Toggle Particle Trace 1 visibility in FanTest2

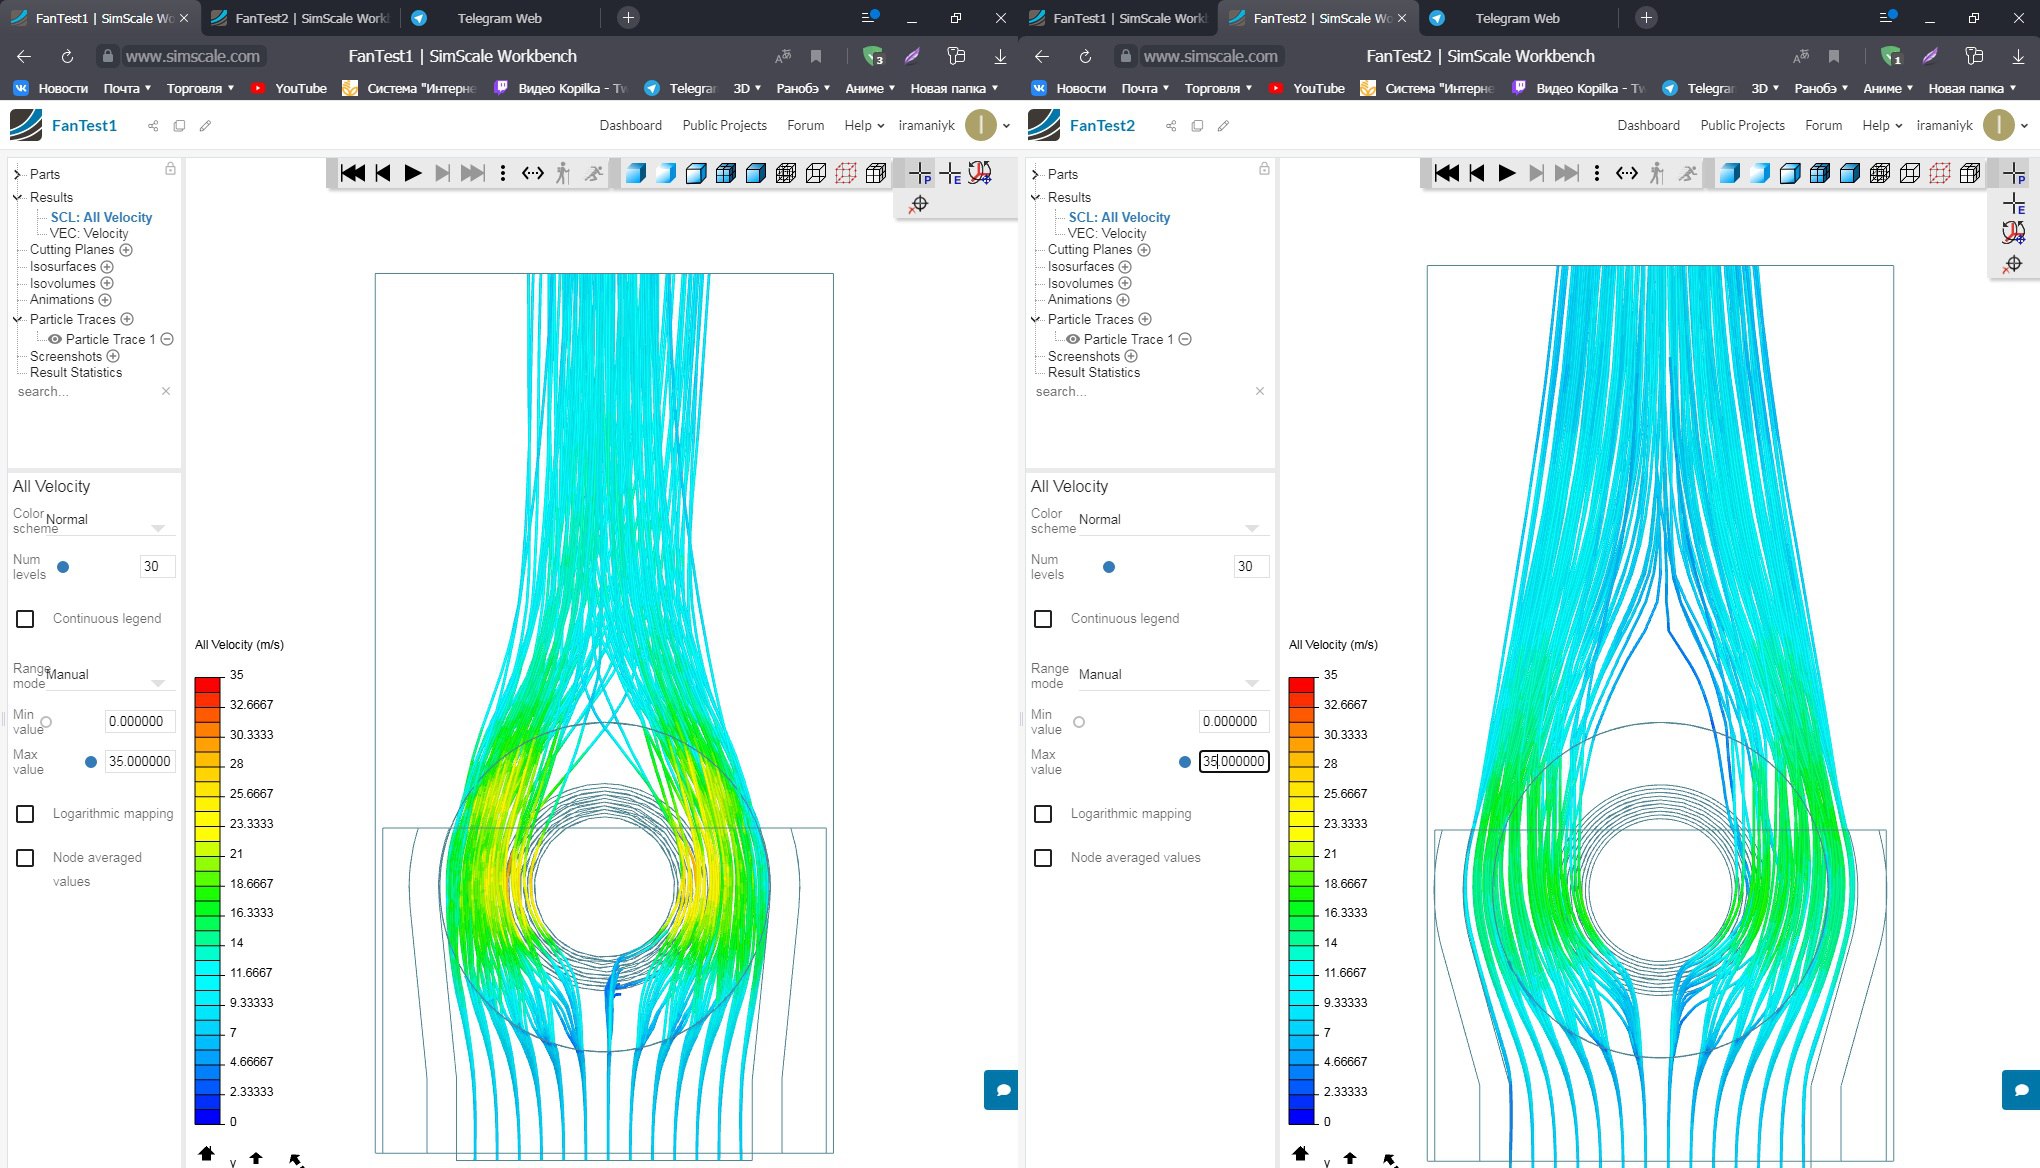tap(1073, 339)
